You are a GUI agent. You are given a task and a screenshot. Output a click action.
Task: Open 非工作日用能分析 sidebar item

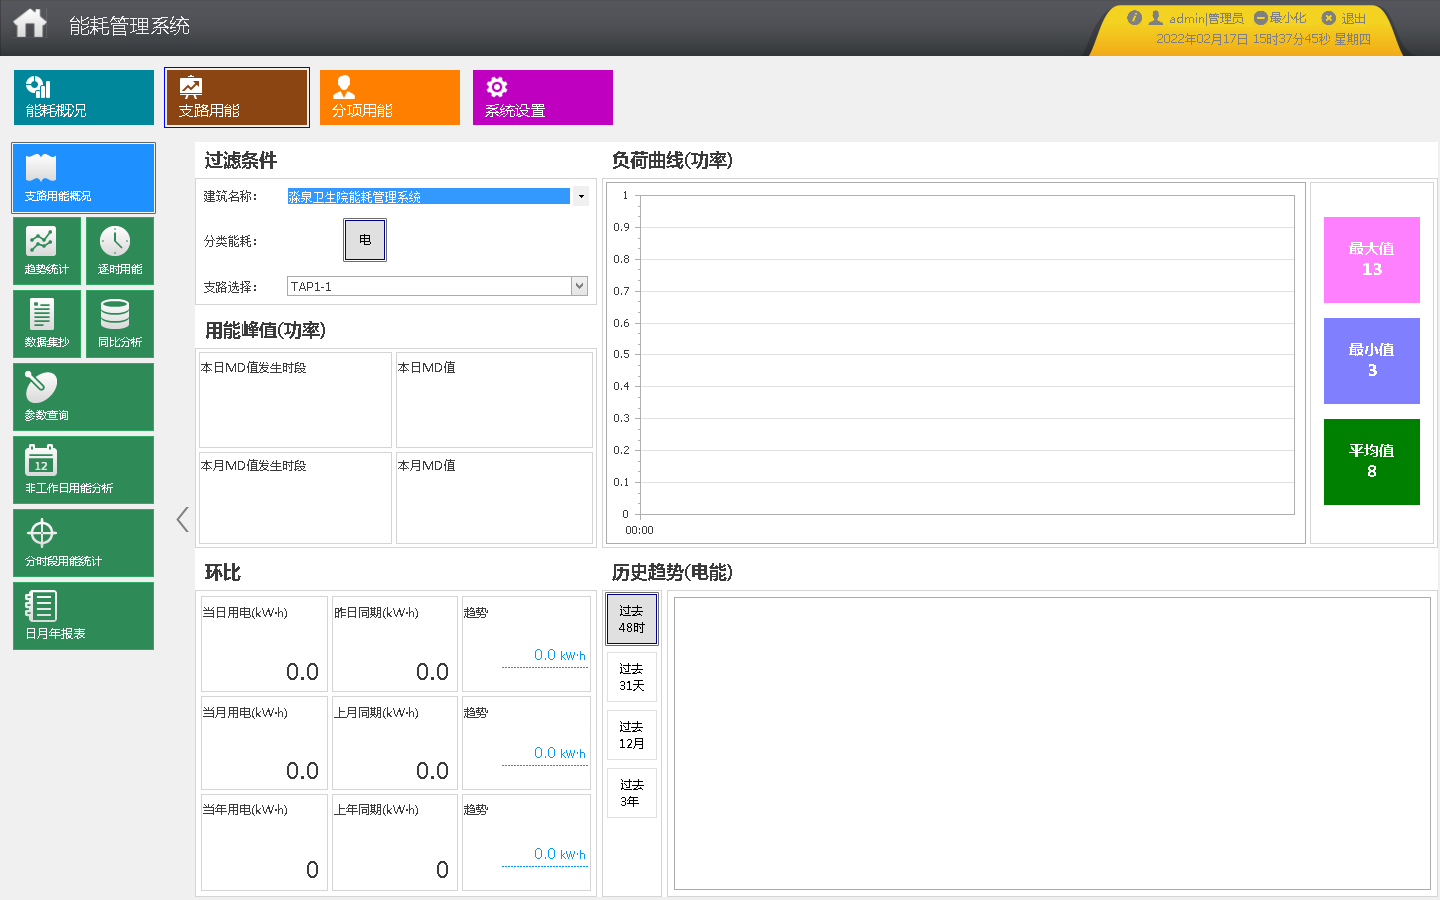point(84,470)
